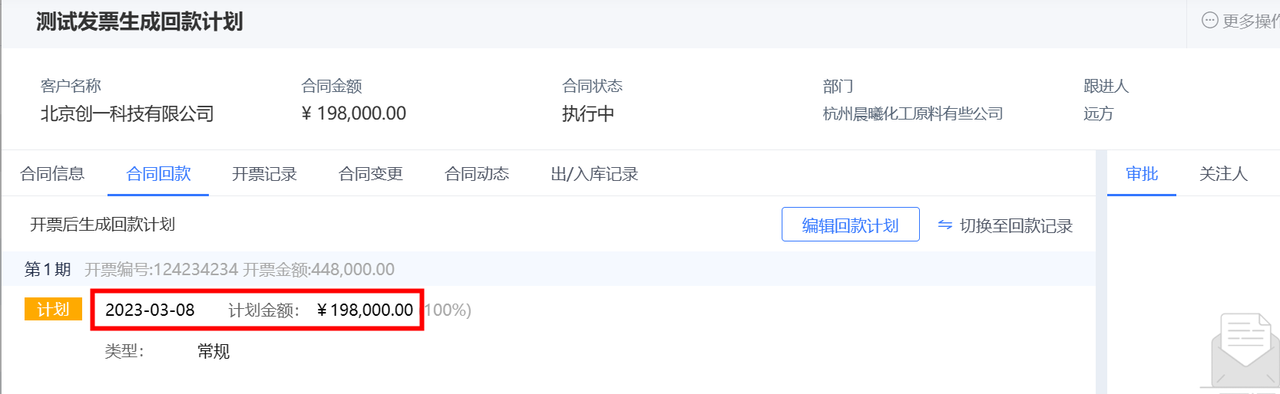
Task: Go to the 合同变更 tab
Action: tap(370, 173)
